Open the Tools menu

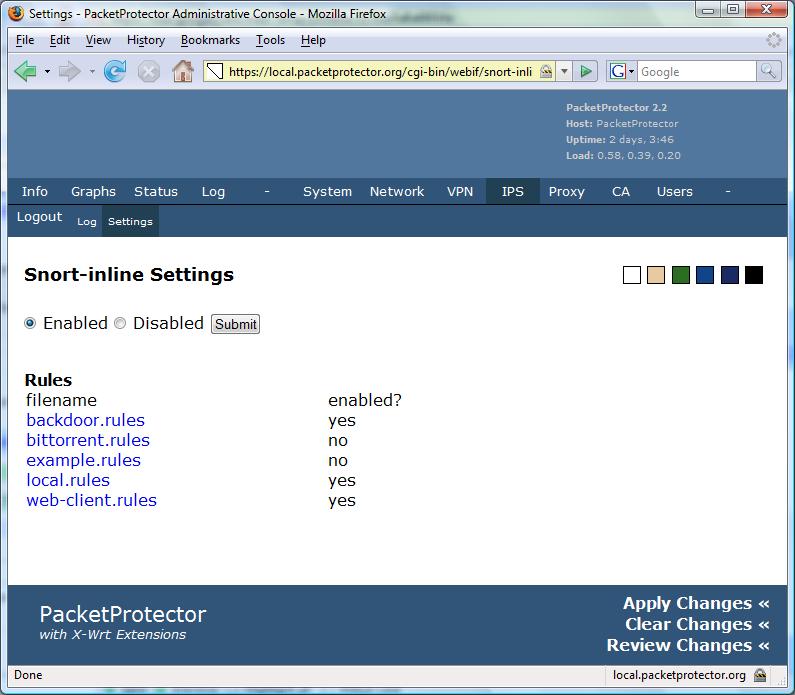[270, 40]
